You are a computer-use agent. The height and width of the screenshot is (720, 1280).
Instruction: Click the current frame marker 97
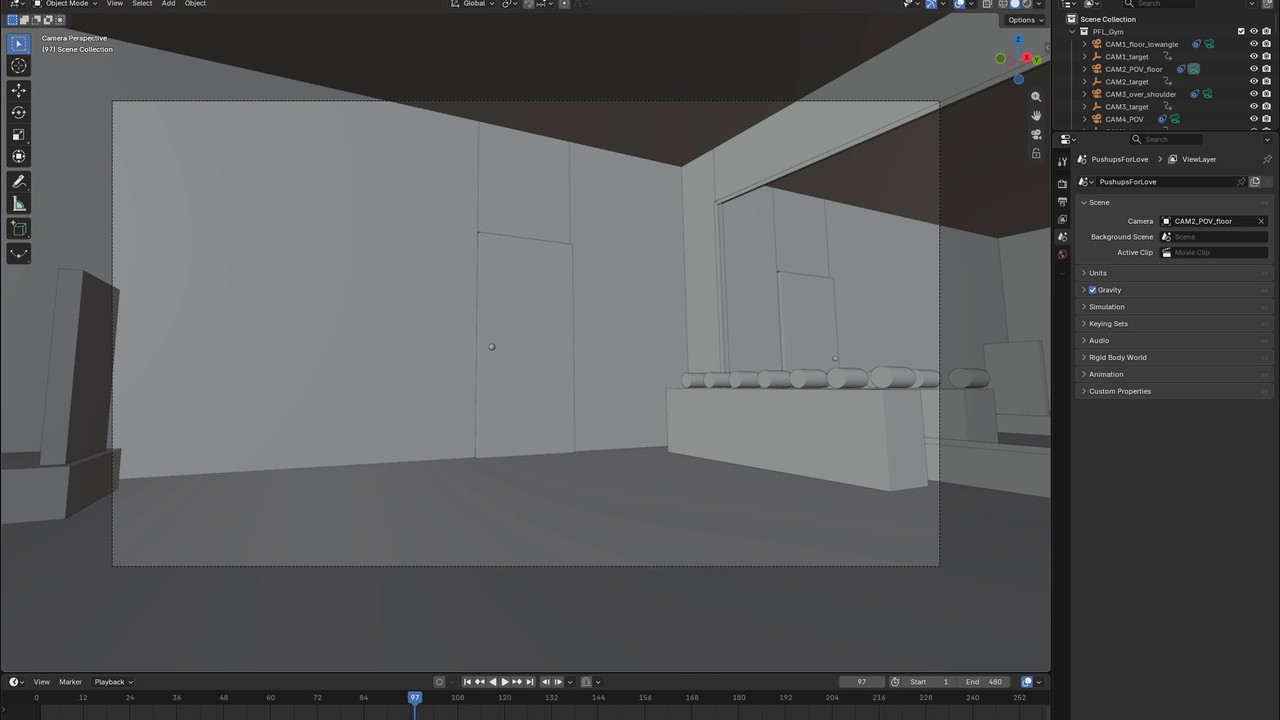[415, 697]
